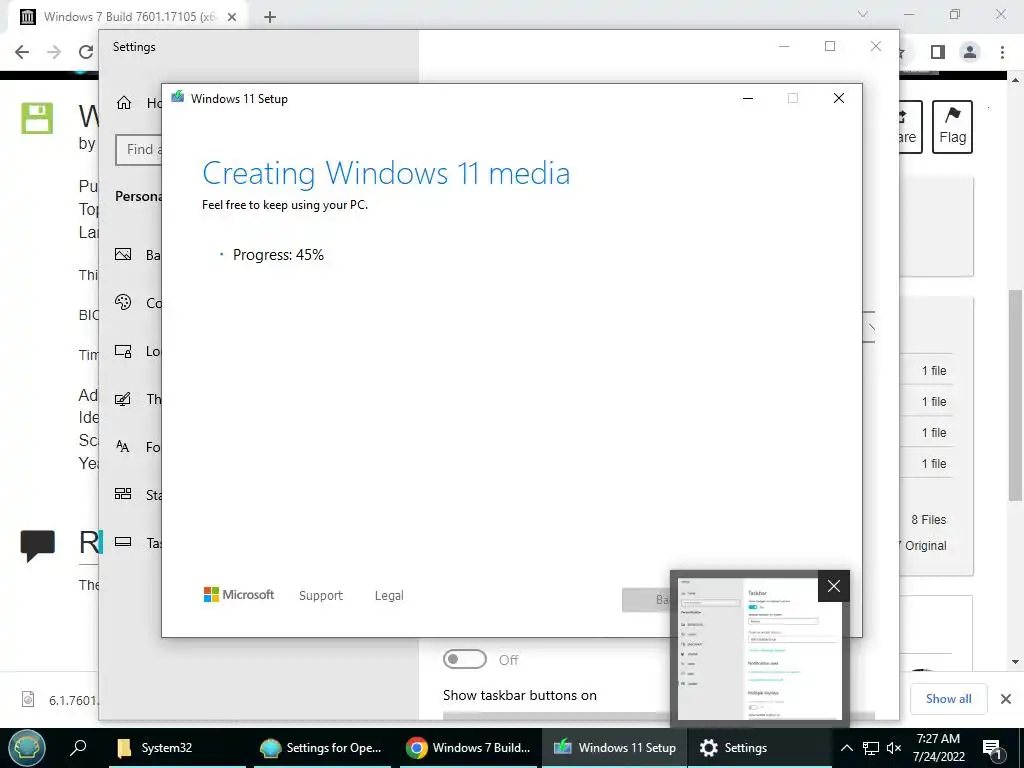1024x768 pixels.
Task: Click the green floppy disk icon on webpage
Action: [x=37, y=118]
